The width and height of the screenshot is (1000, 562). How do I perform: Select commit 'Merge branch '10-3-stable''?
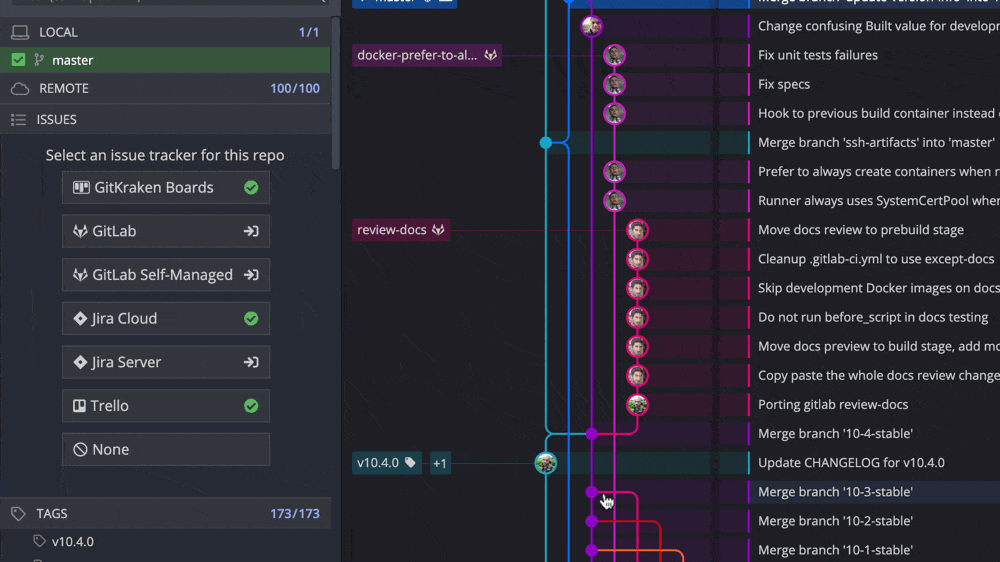pyautogui.click(x=835, y=492)
